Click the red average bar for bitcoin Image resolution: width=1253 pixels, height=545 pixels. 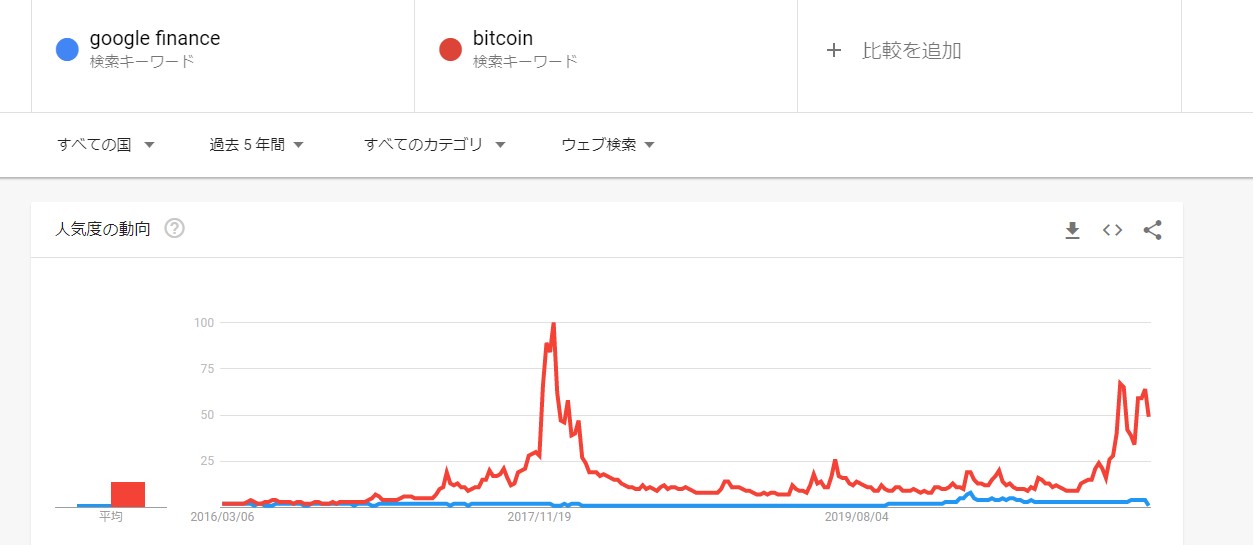[128, 494]
